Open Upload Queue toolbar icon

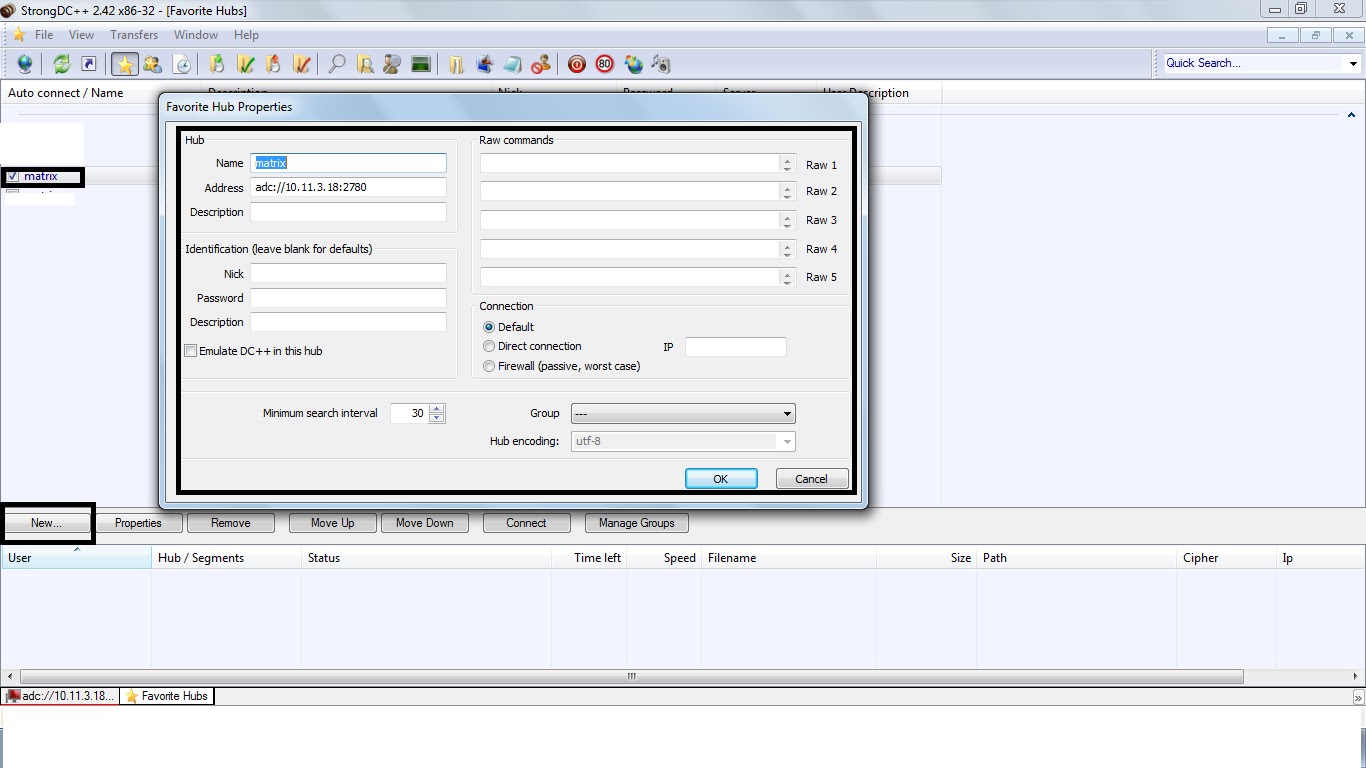coord(273,64)
